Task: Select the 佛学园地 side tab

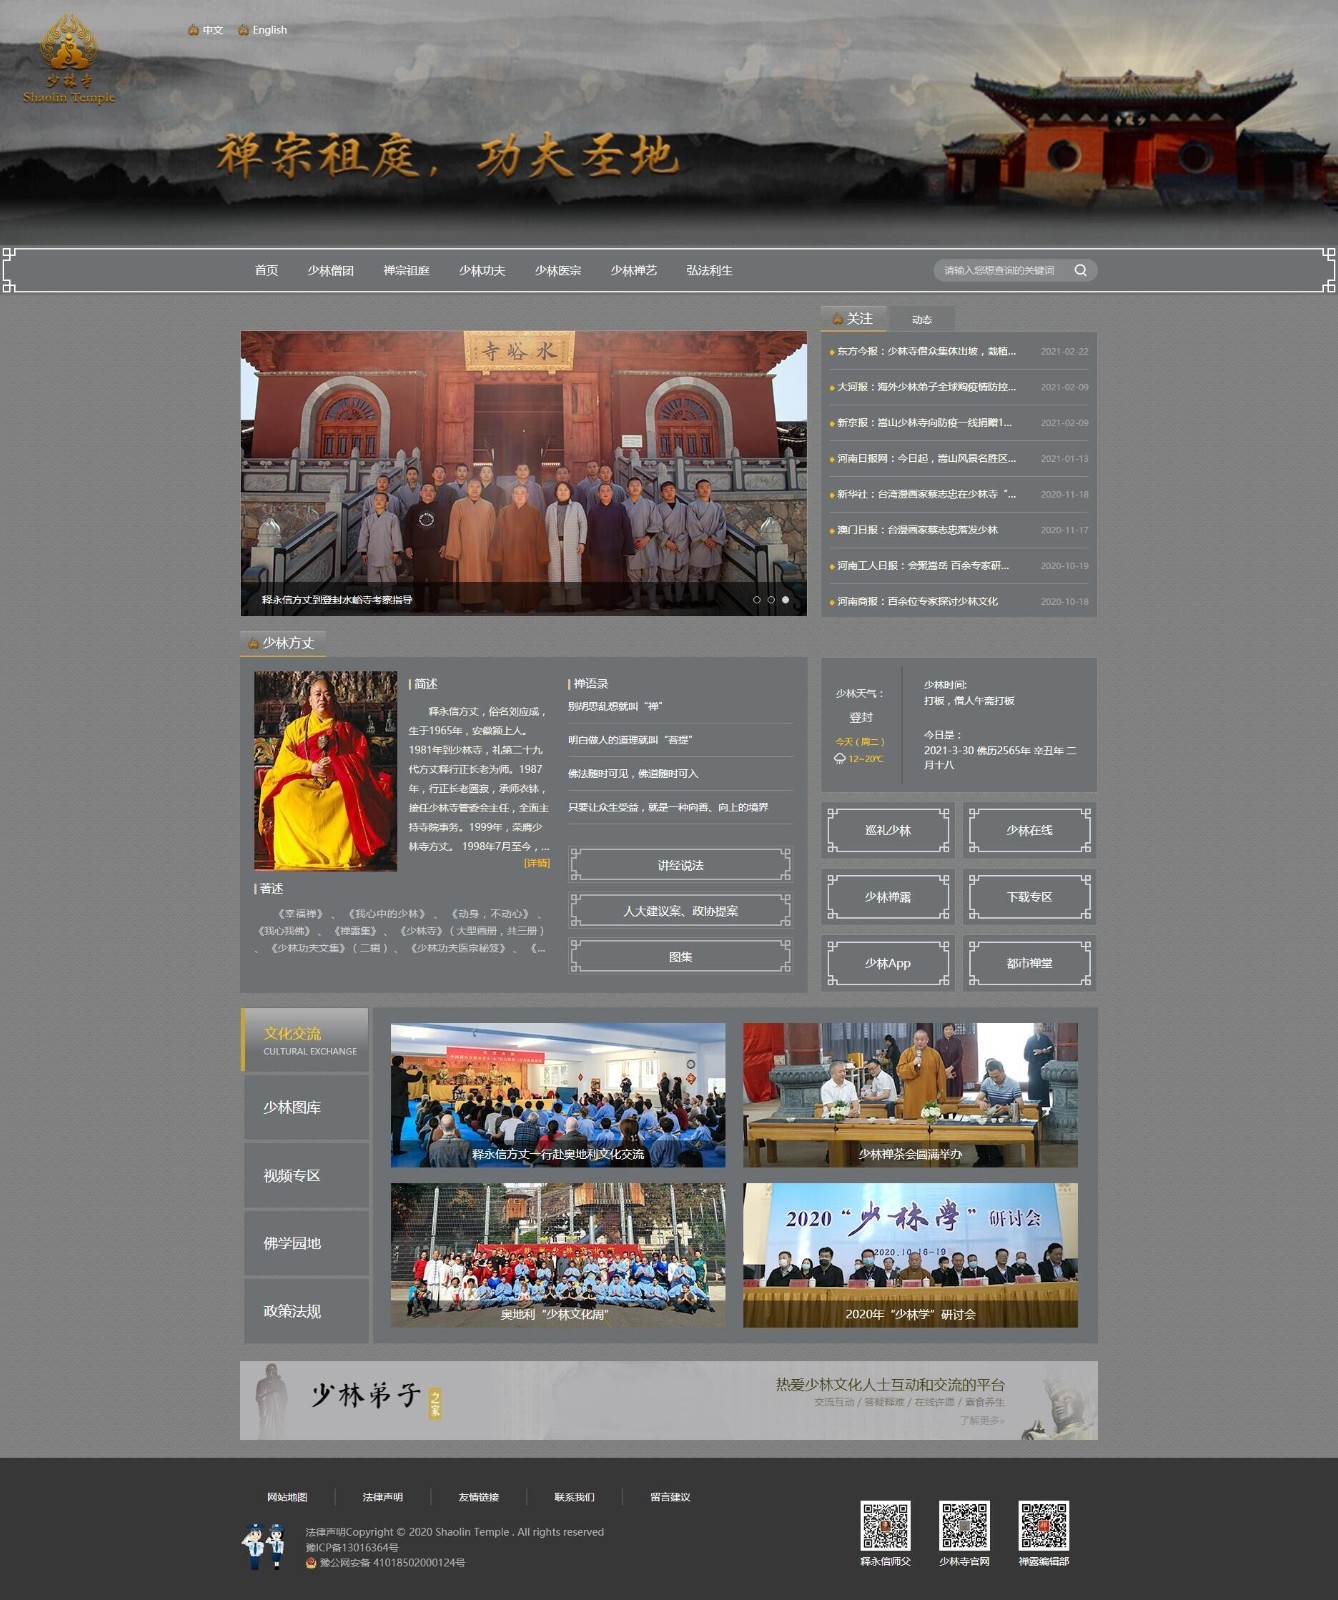Action: tap(307, 1243)
